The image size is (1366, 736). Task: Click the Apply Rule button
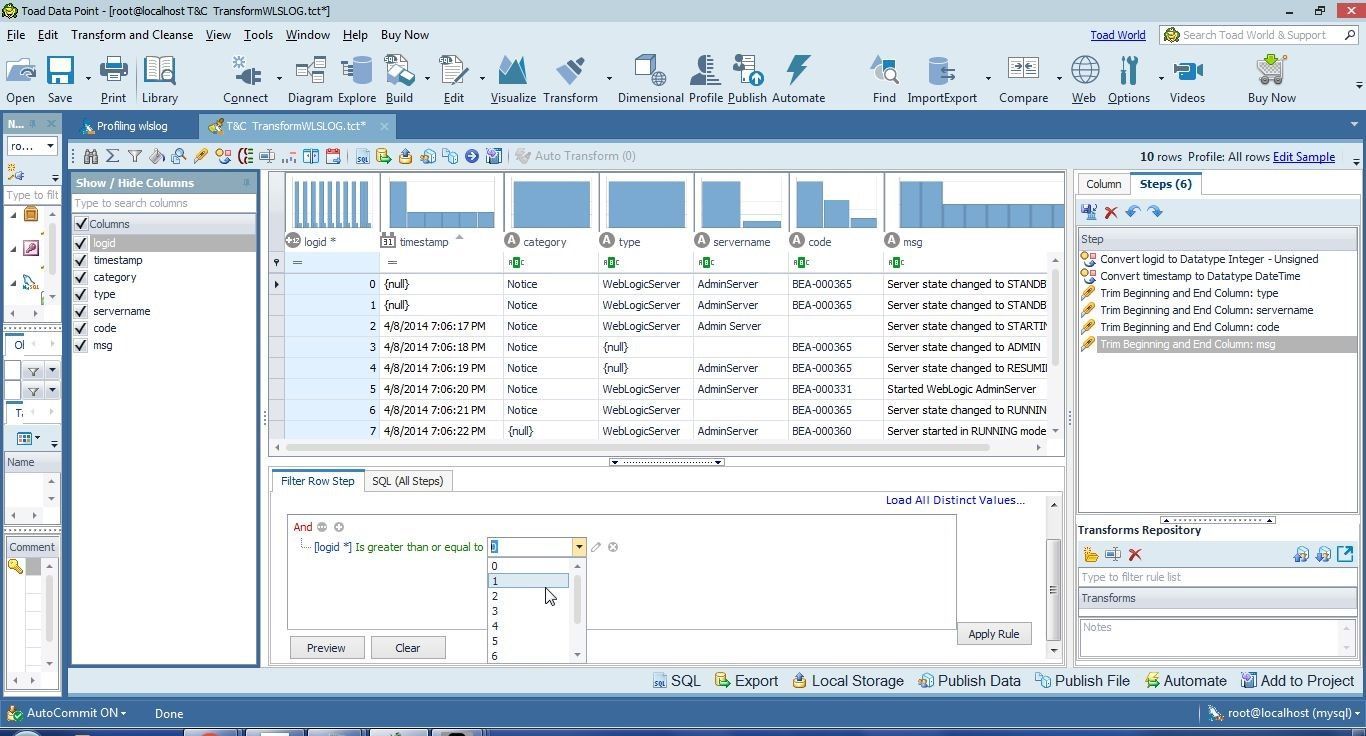(993, 634)
